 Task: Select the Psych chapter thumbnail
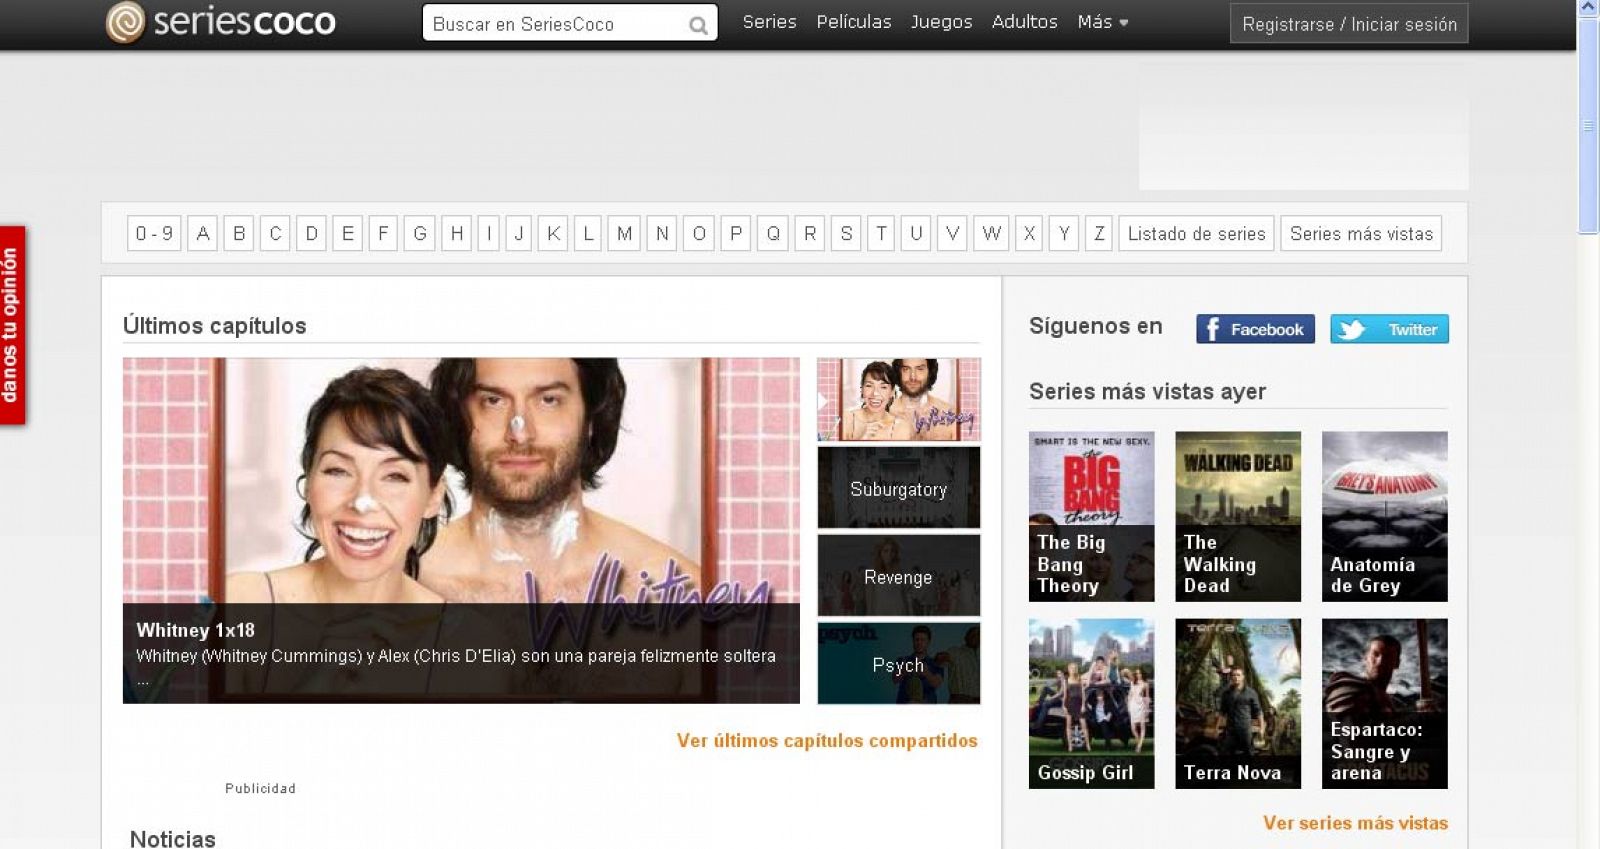[899, 664]
